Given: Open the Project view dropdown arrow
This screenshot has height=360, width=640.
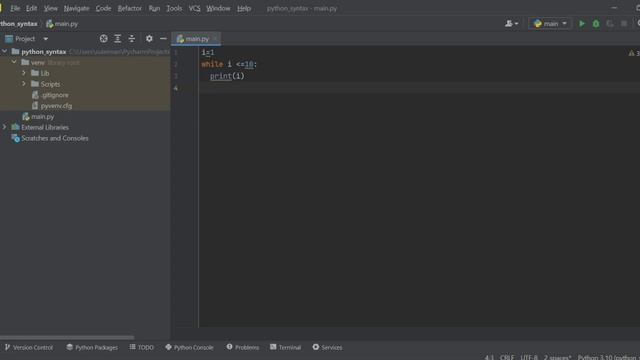Looking at the screenshot, I should (45, 39).
